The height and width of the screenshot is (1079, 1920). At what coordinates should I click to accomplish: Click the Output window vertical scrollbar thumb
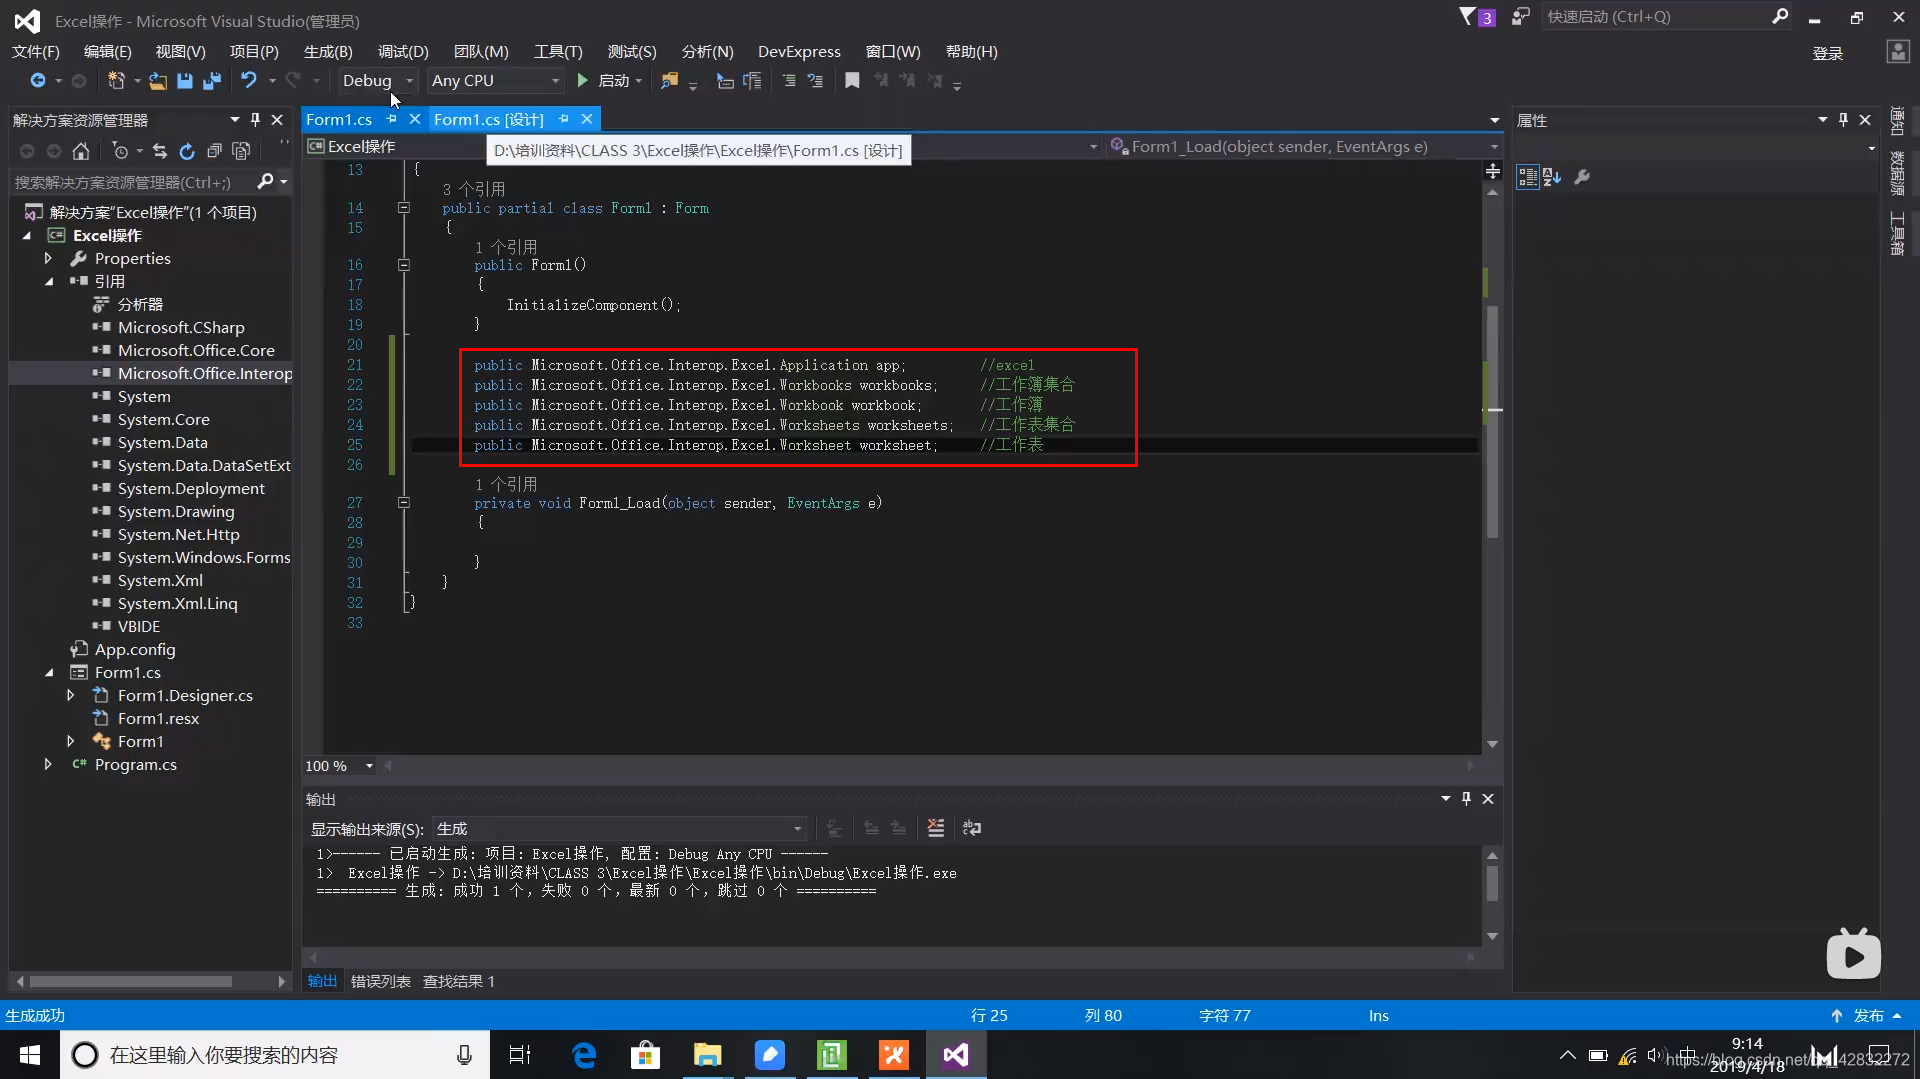click(1493, 884)
